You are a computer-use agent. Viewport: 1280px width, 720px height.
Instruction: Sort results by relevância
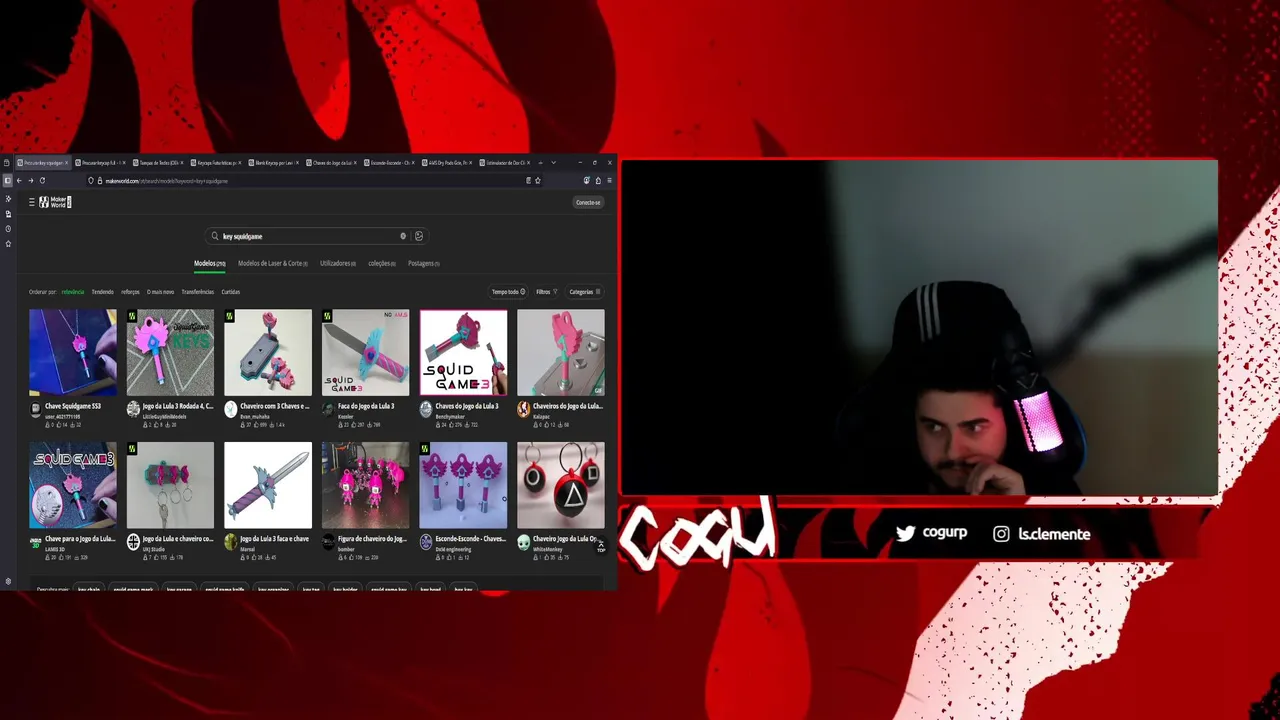[x=73, y=292]
